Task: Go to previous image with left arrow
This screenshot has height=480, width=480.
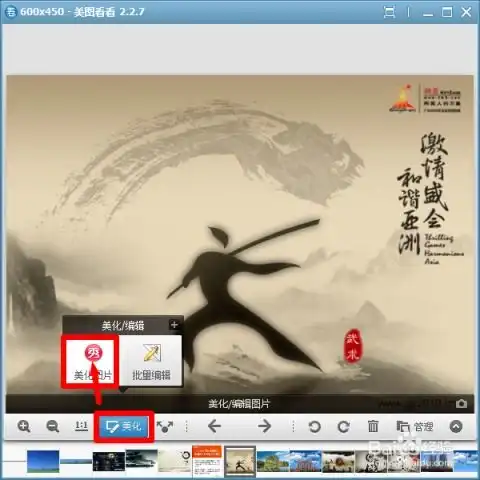Action: click(214, 426)
